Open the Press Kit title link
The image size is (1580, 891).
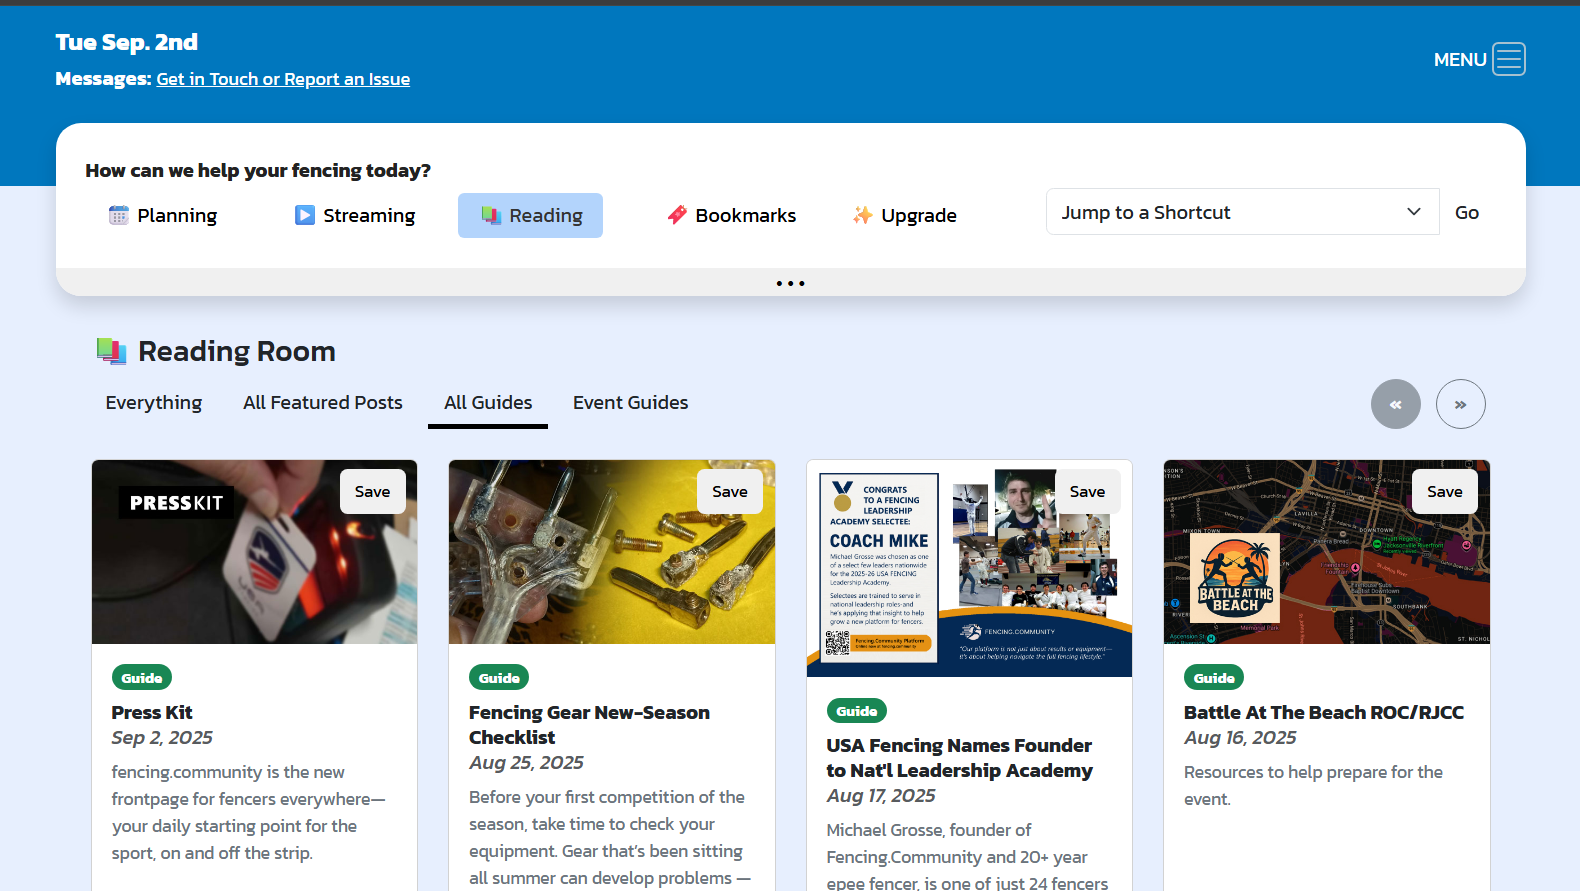[x=152, y=712]
